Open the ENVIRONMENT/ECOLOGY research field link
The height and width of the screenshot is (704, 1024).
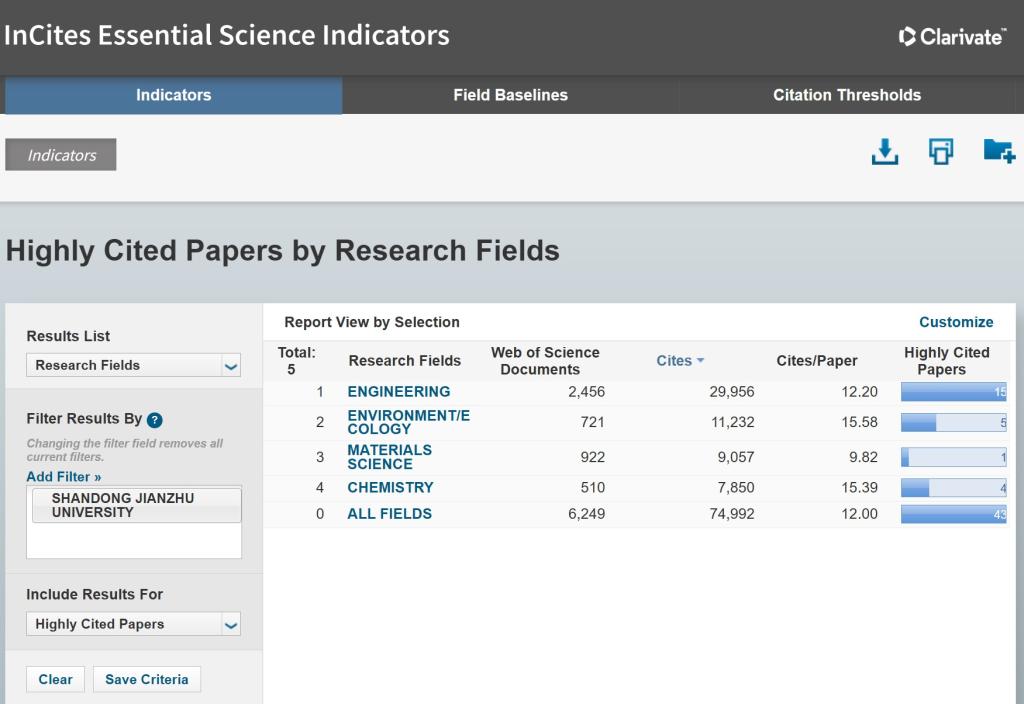408,422
